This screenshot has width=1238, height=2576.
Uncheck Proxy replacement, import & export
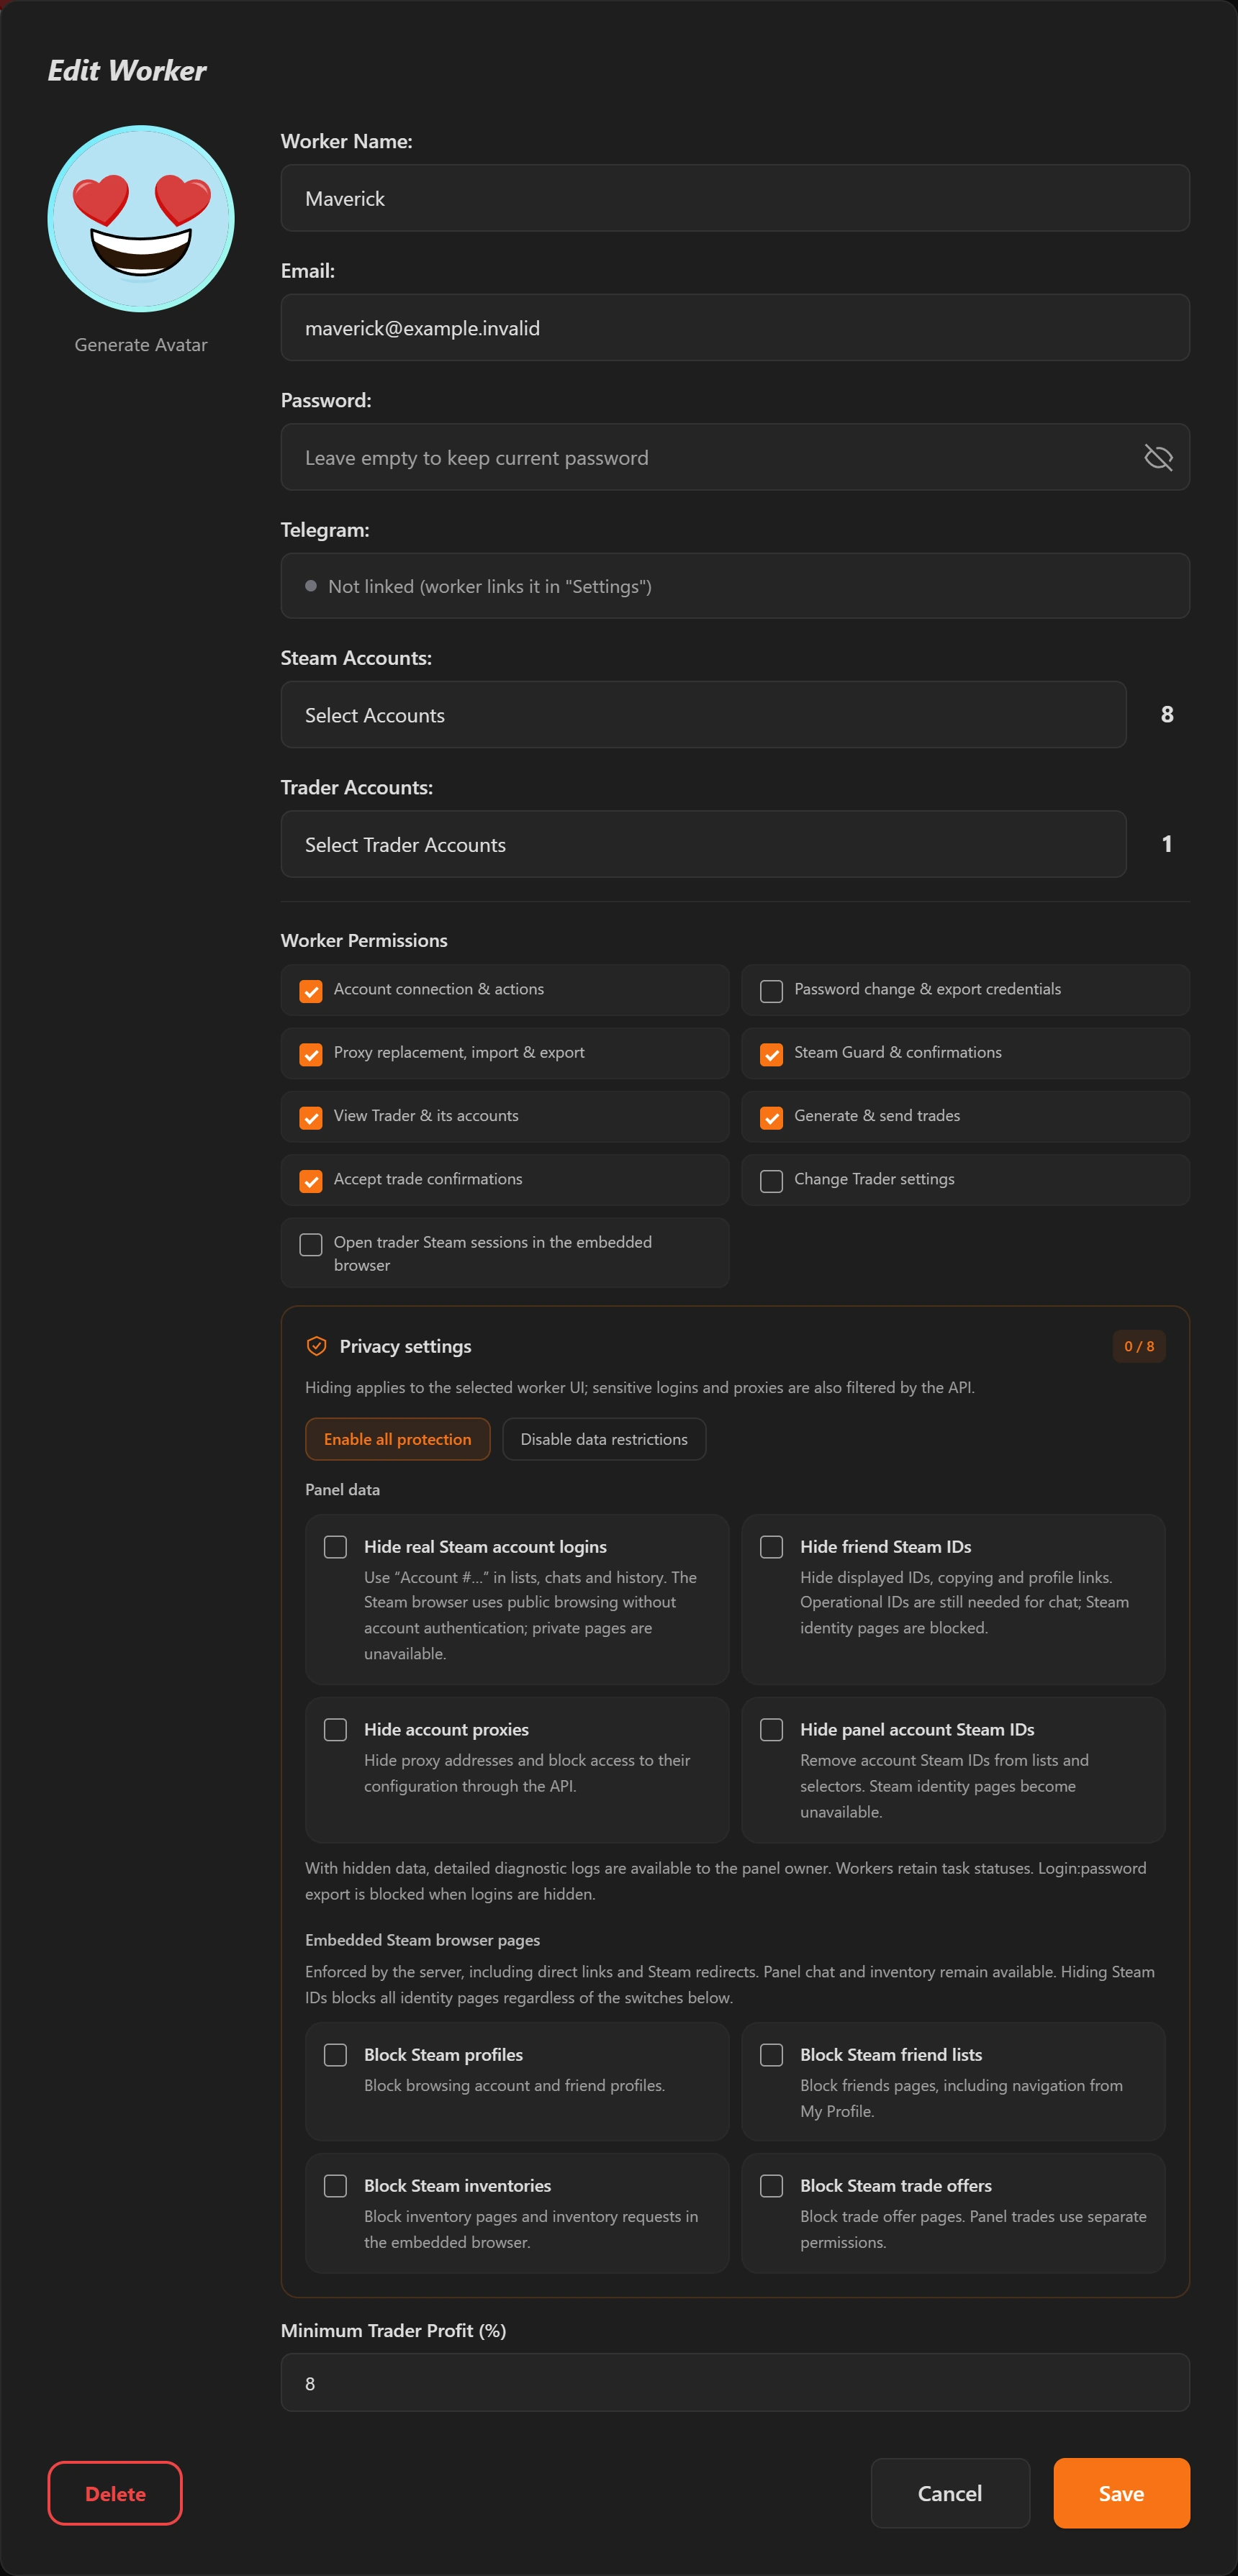click(311, 1054)
